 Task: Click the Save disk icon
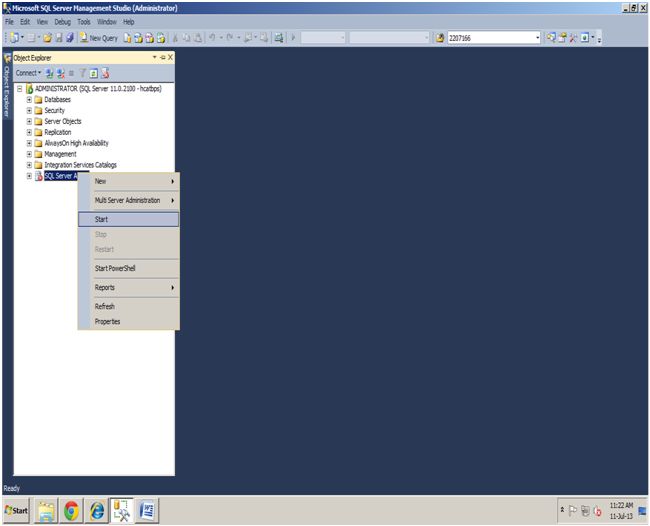click(59, 38)
